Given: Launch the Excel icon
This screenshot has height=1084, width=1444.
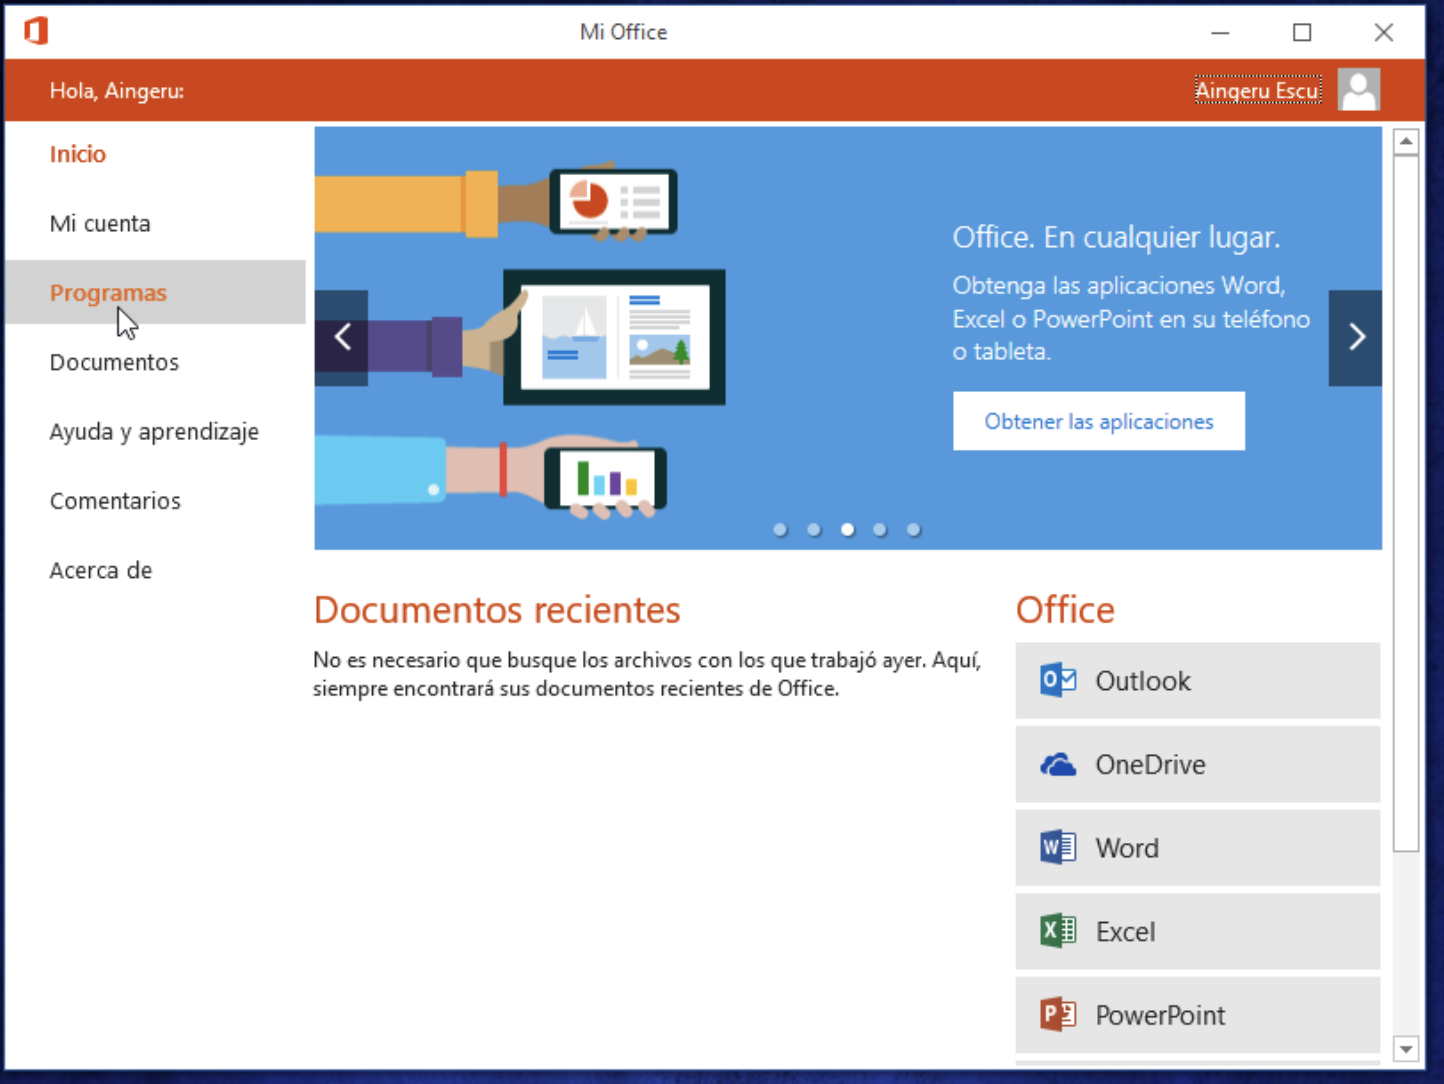Looking at the screenshot, I should point(1058,931).
